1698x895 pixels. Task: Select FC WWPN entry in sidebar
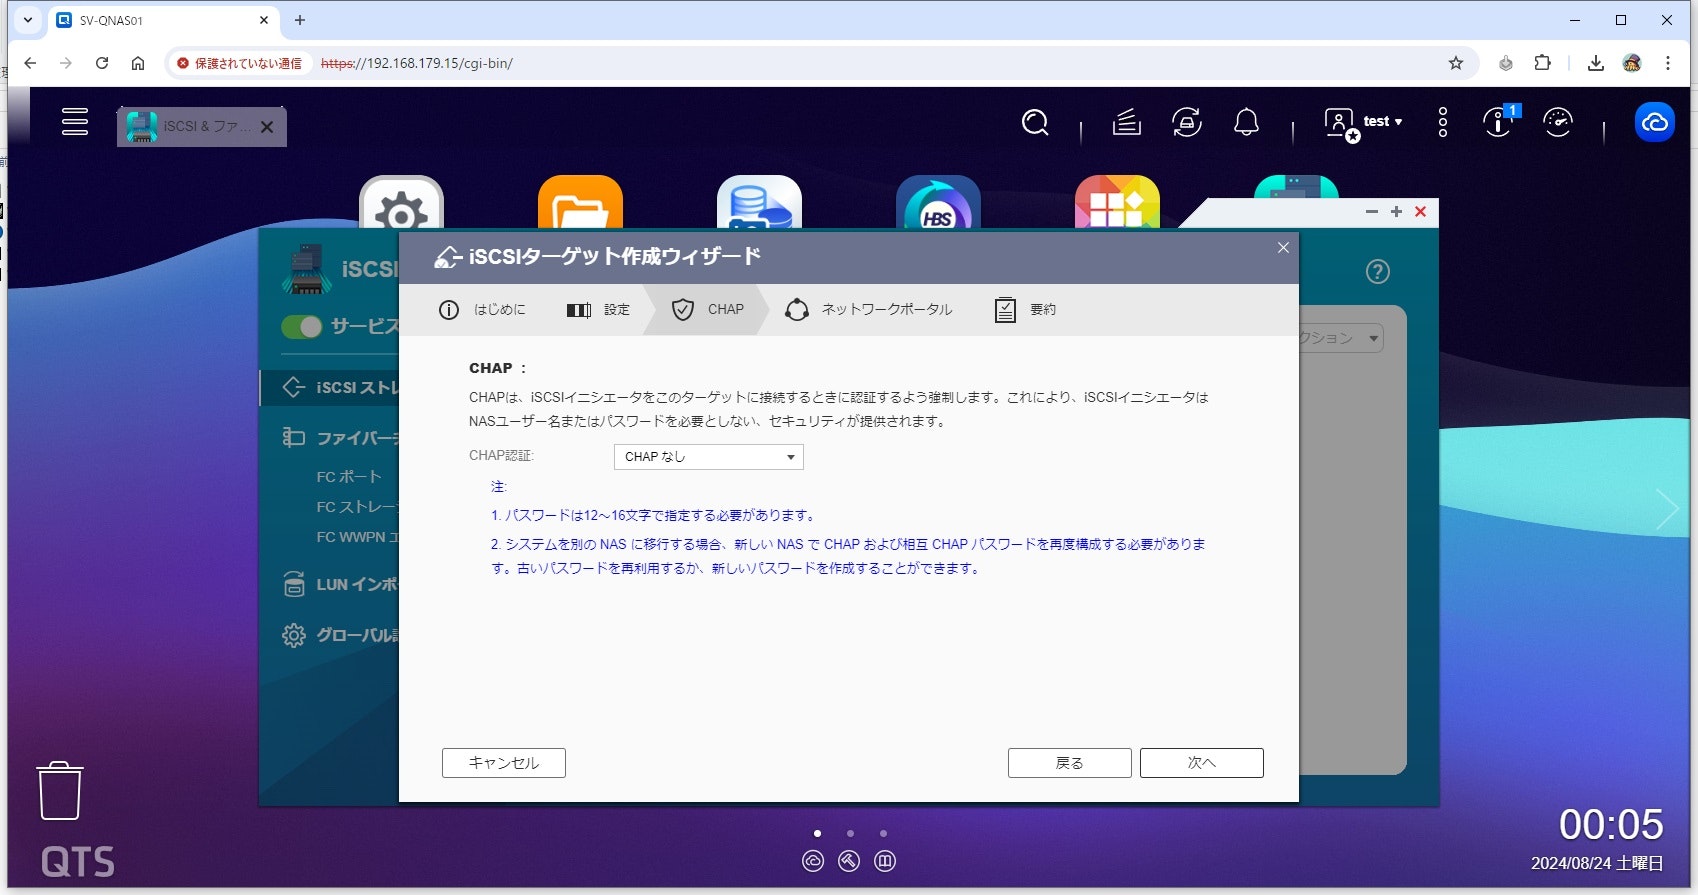(x=357, y=537)
